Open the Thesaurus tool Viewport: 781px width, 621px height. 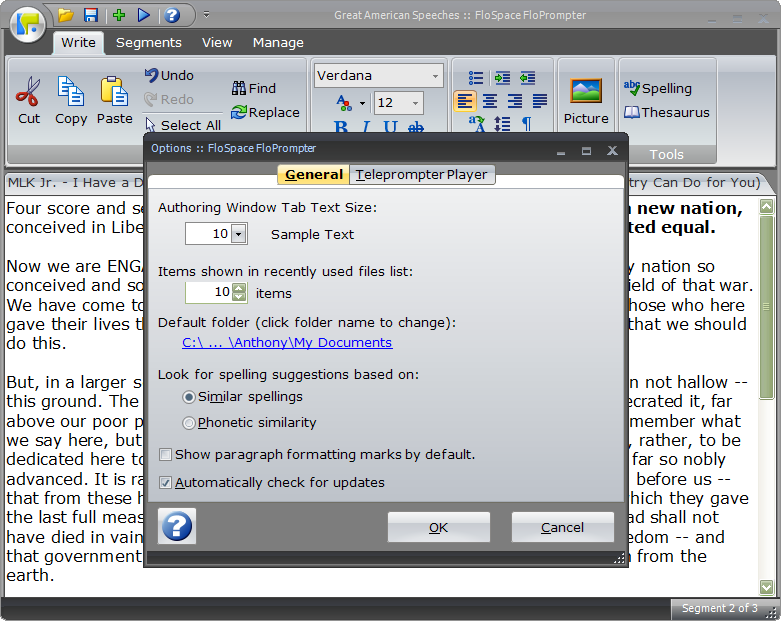coord(666,113)
